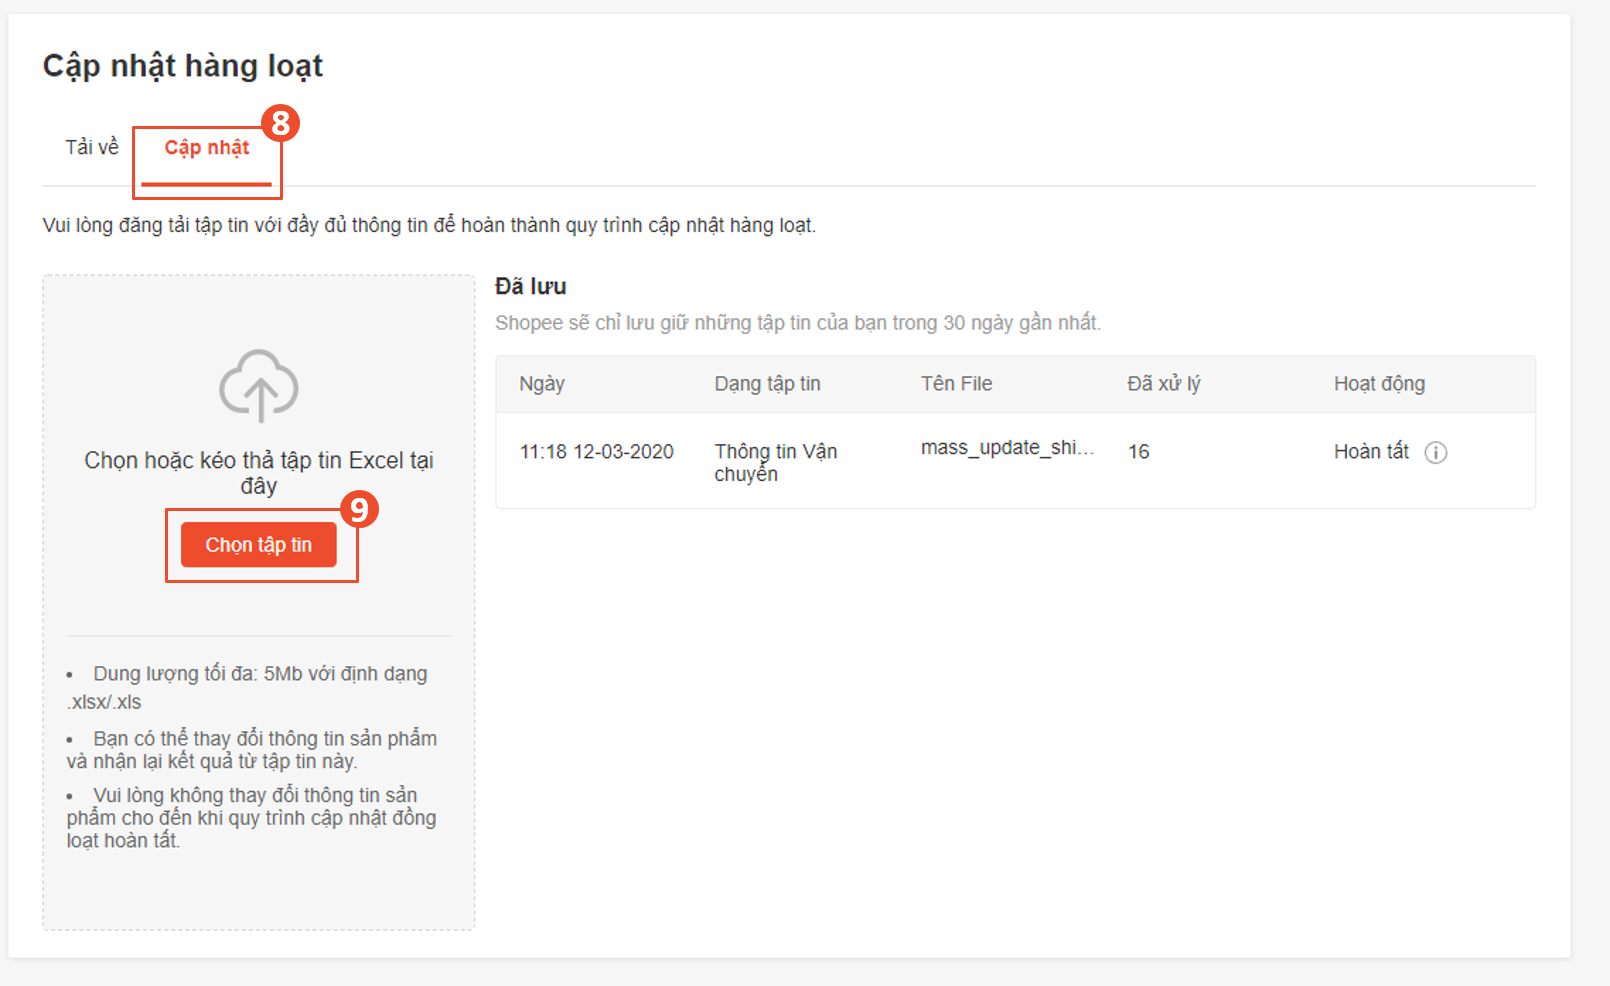Screen dimensions: 1610x986
Task: Click the Đã xử lý column header
Action: point(1165,383)
